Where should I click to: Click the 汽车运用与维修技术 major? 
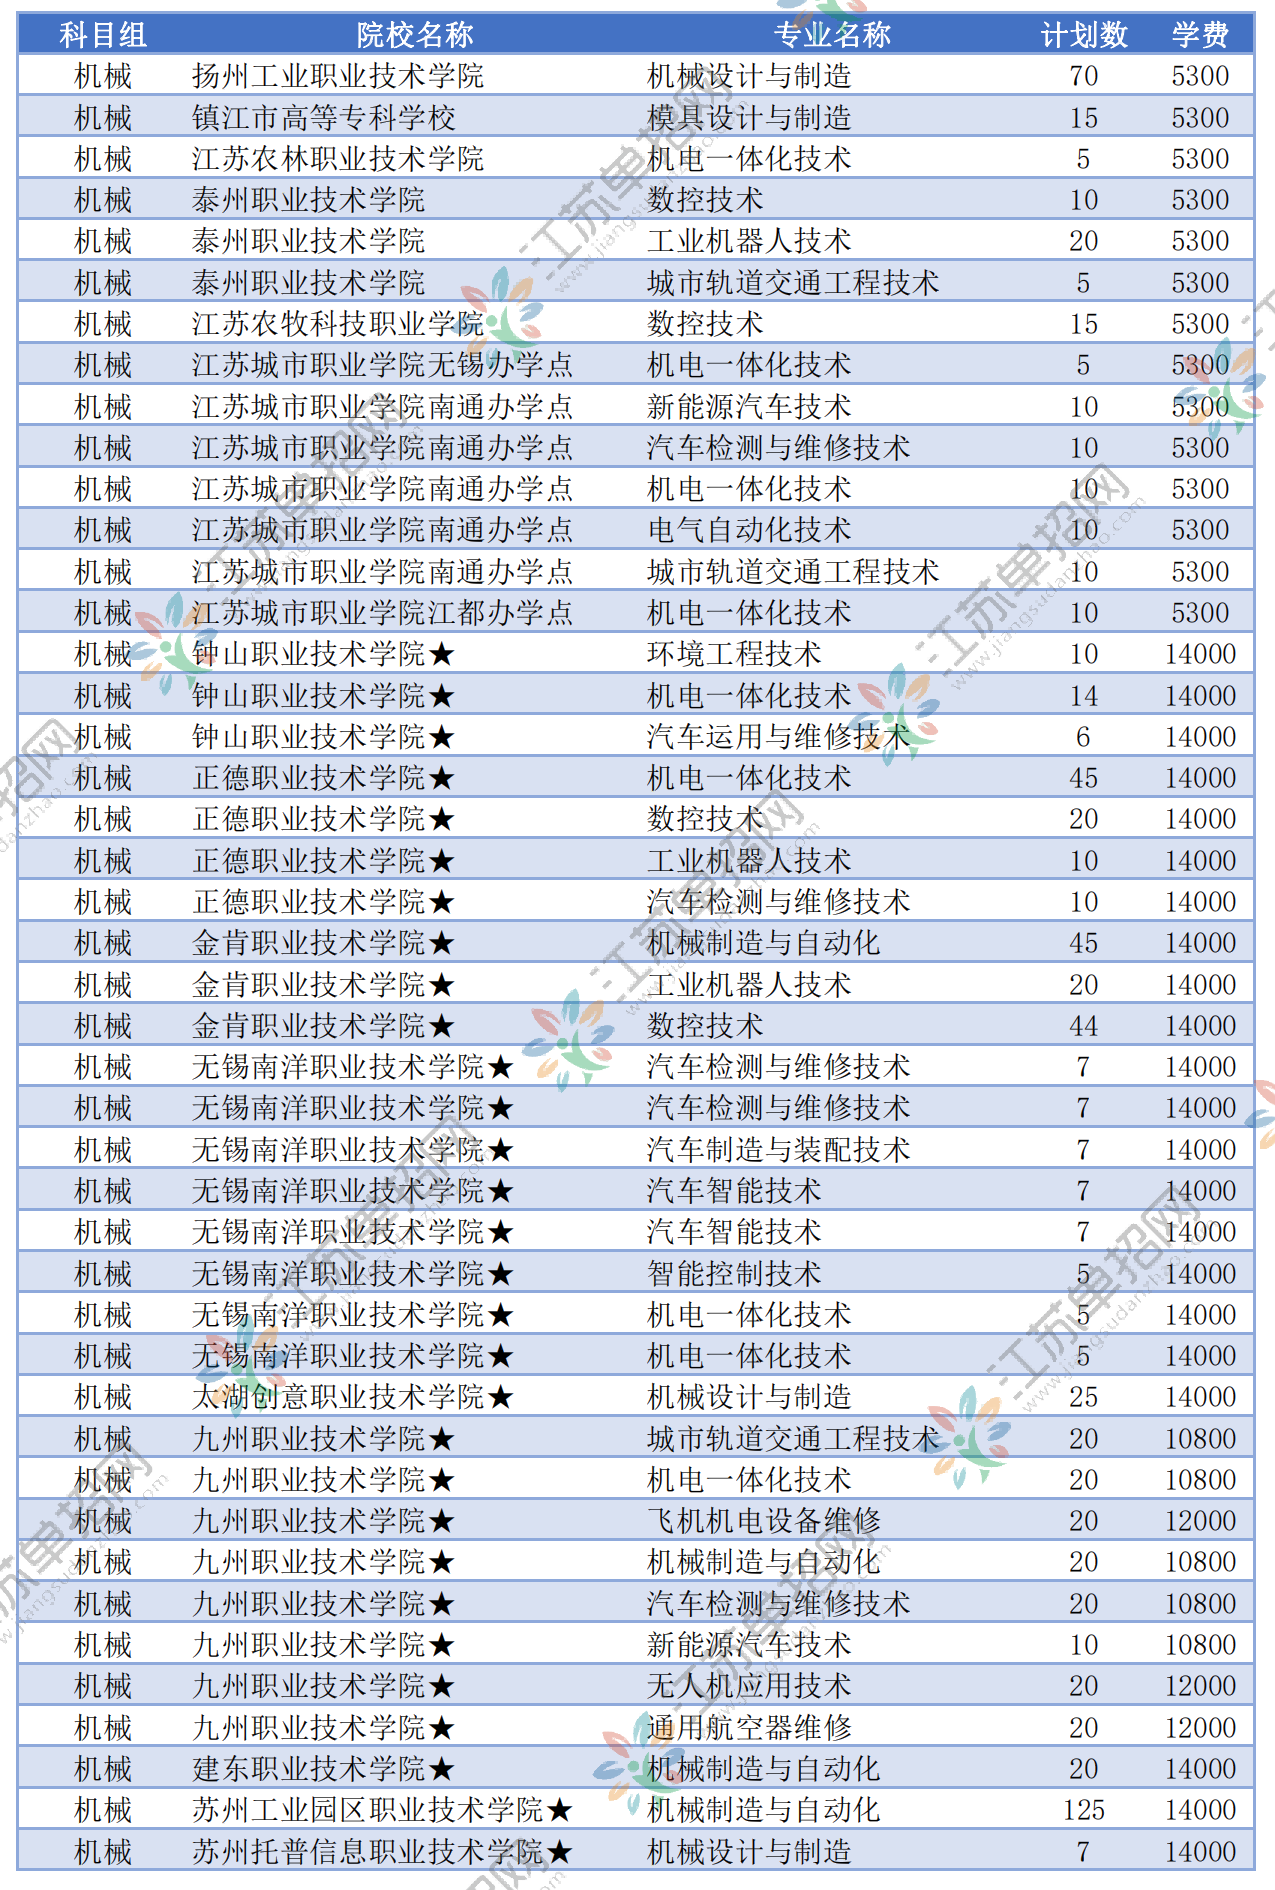pos(779,737)
